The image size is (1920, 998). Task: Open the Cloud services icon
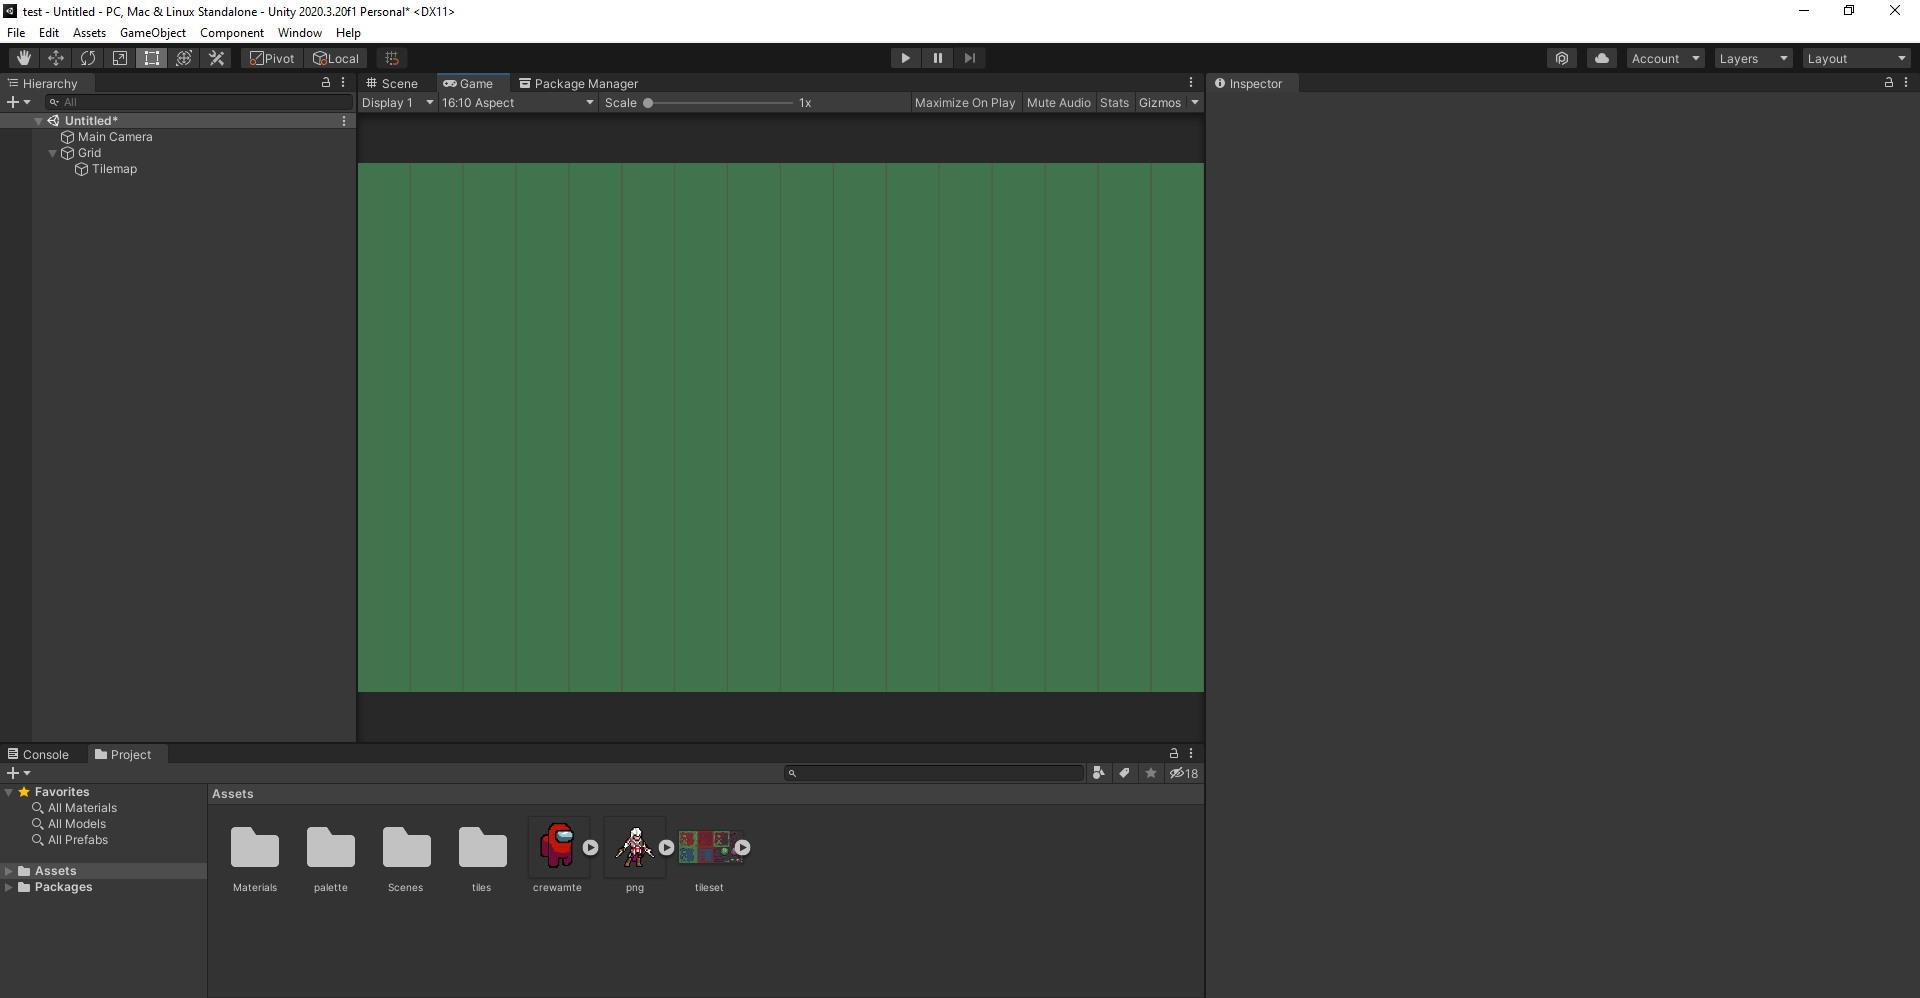(x=1601, y=58)
